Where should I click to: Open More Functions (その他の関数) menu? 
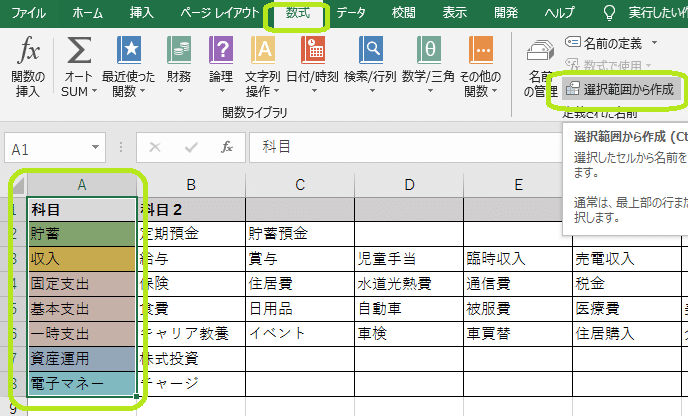[x=480, y=67]
